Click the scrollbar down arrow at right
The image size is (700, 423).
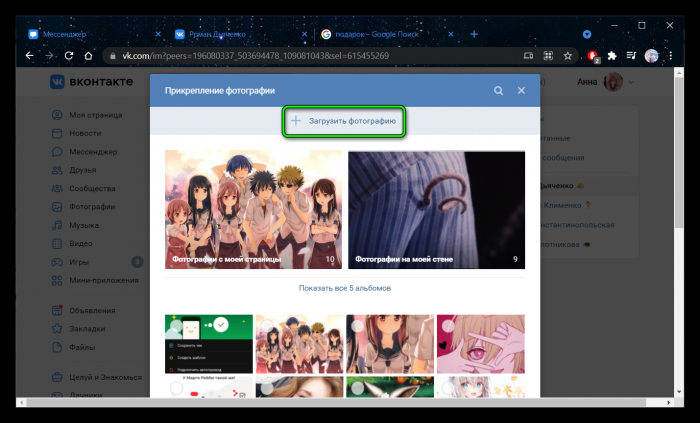[679, 392]
